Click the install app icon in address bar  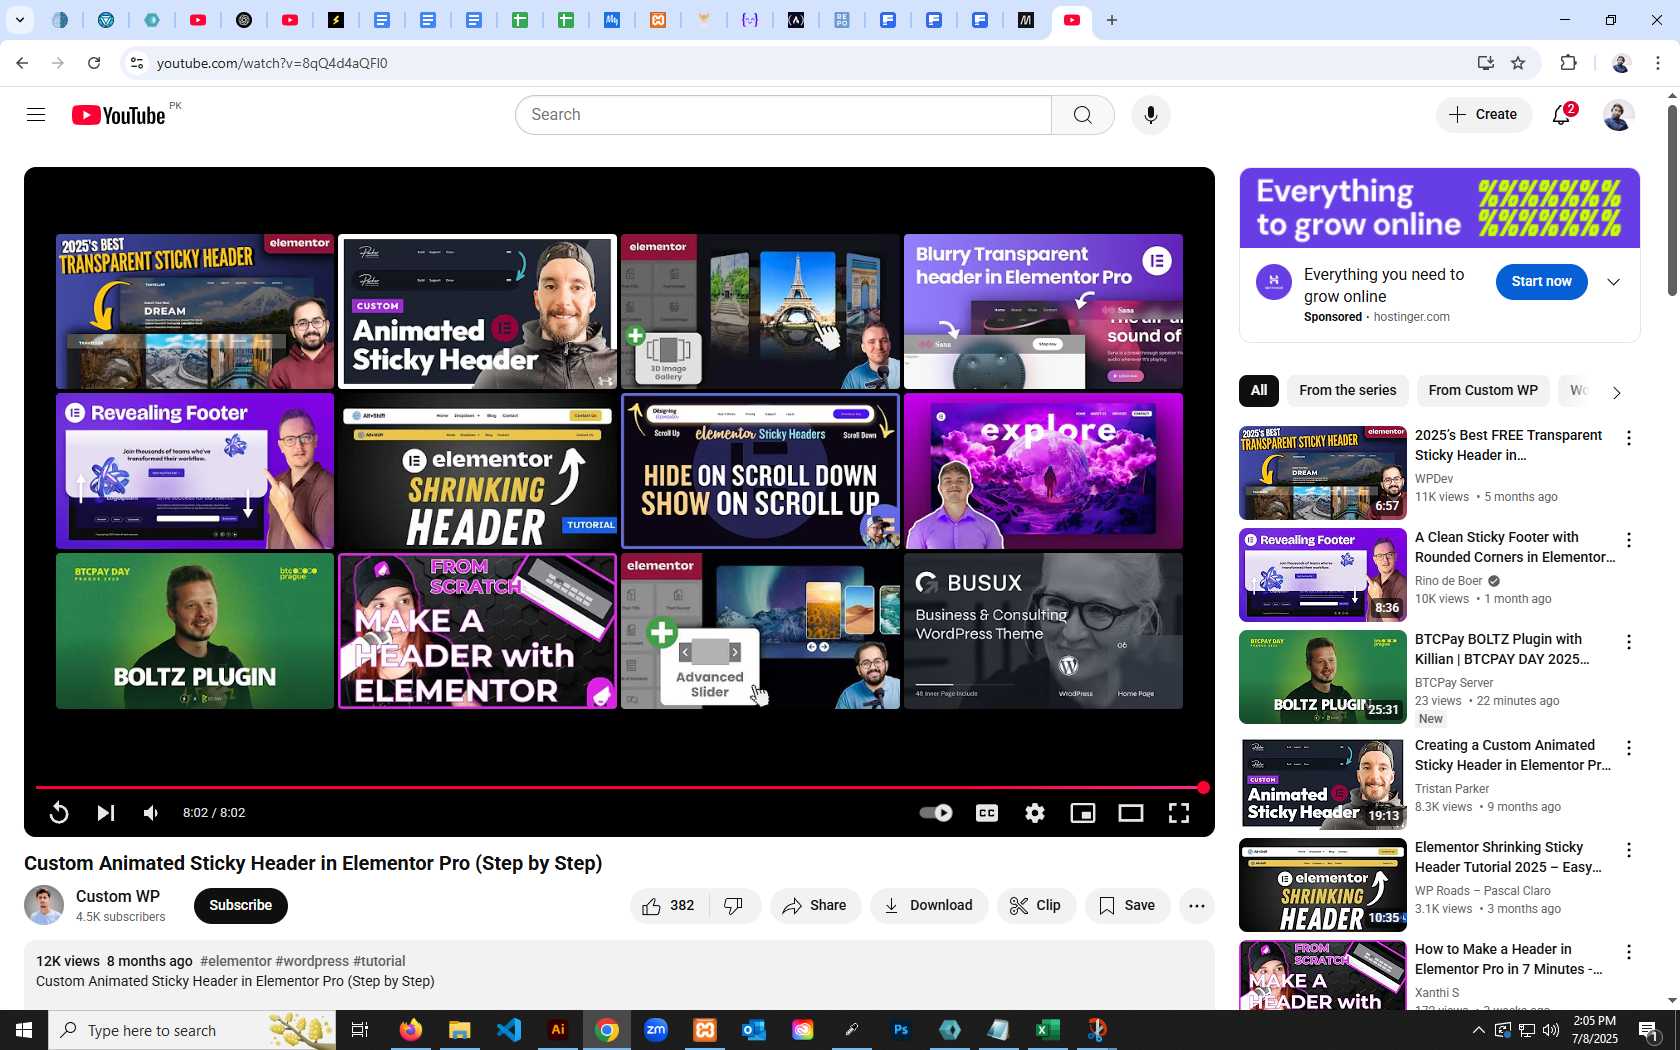pyautogui.click(x=1485, y=63)
